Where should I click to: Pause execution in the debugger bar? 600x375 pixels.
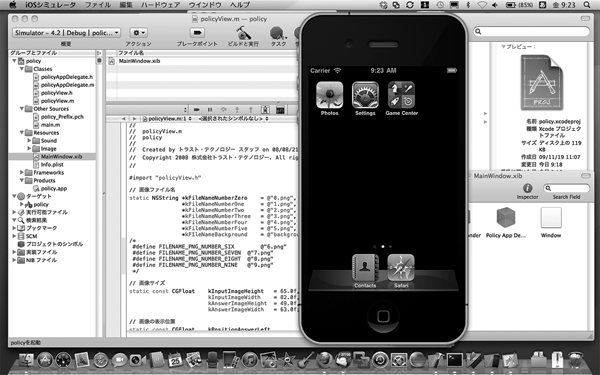click(x=210, y=109)
